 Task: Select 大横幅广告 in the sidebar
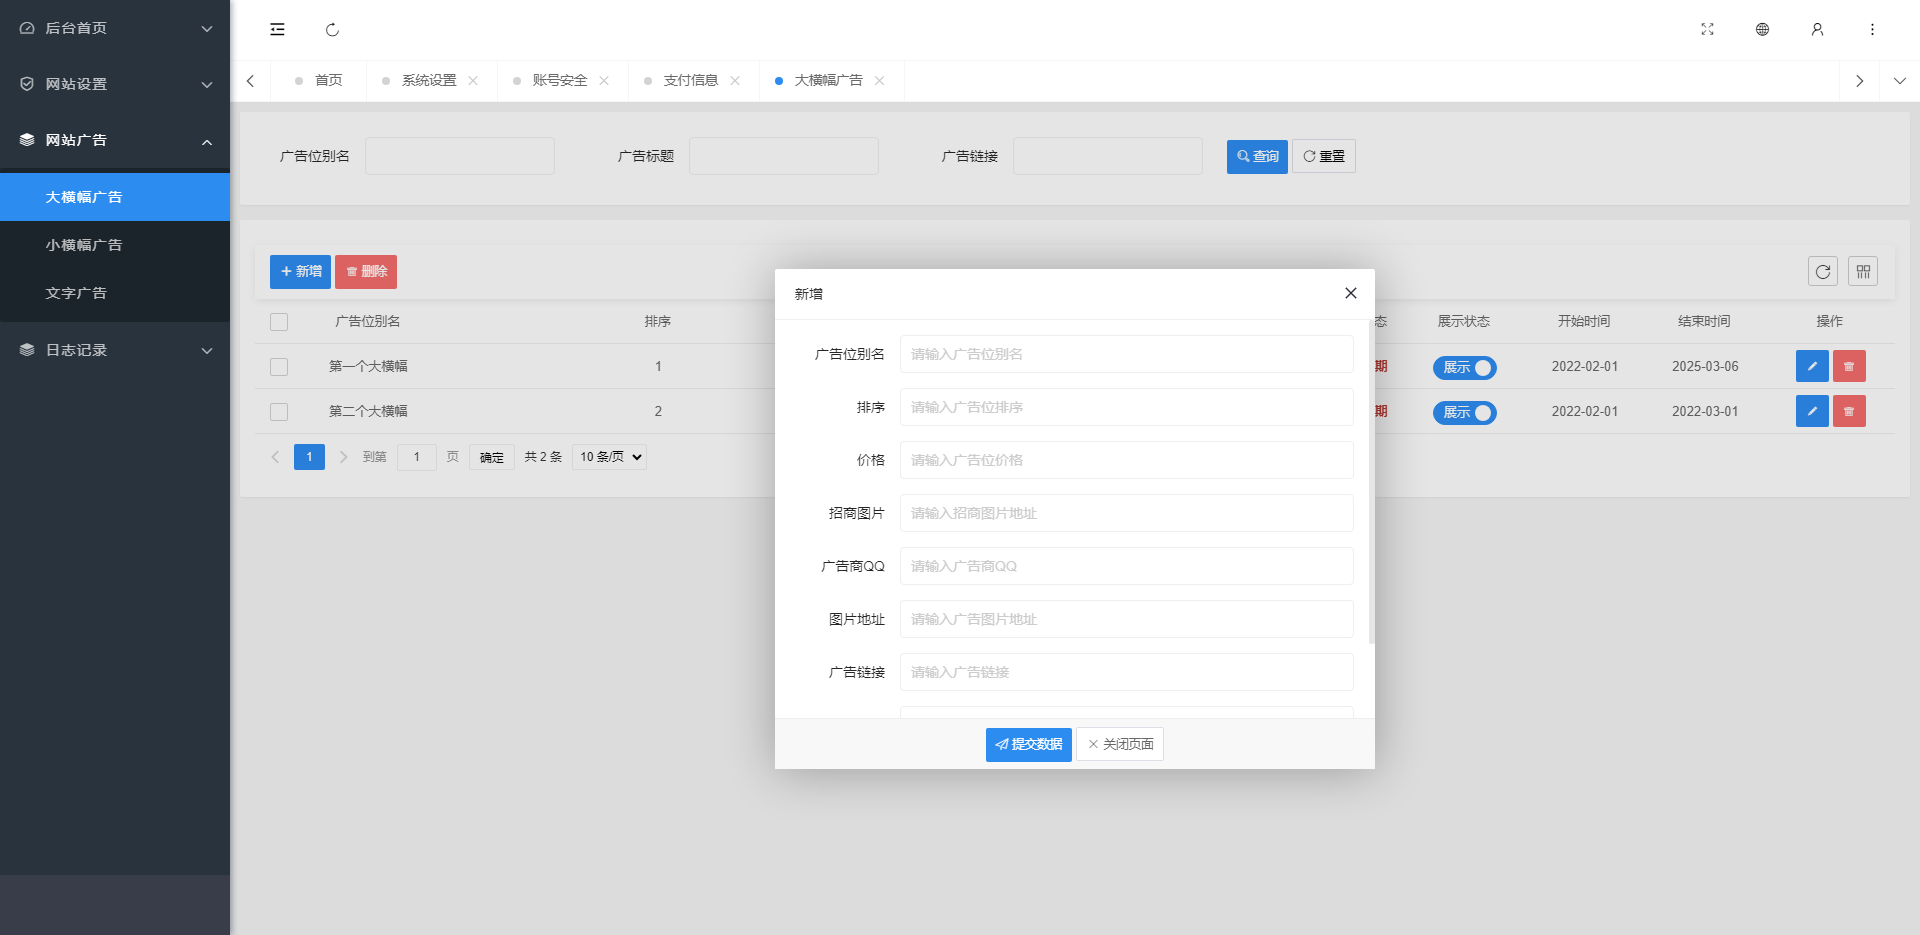[115, 197]
